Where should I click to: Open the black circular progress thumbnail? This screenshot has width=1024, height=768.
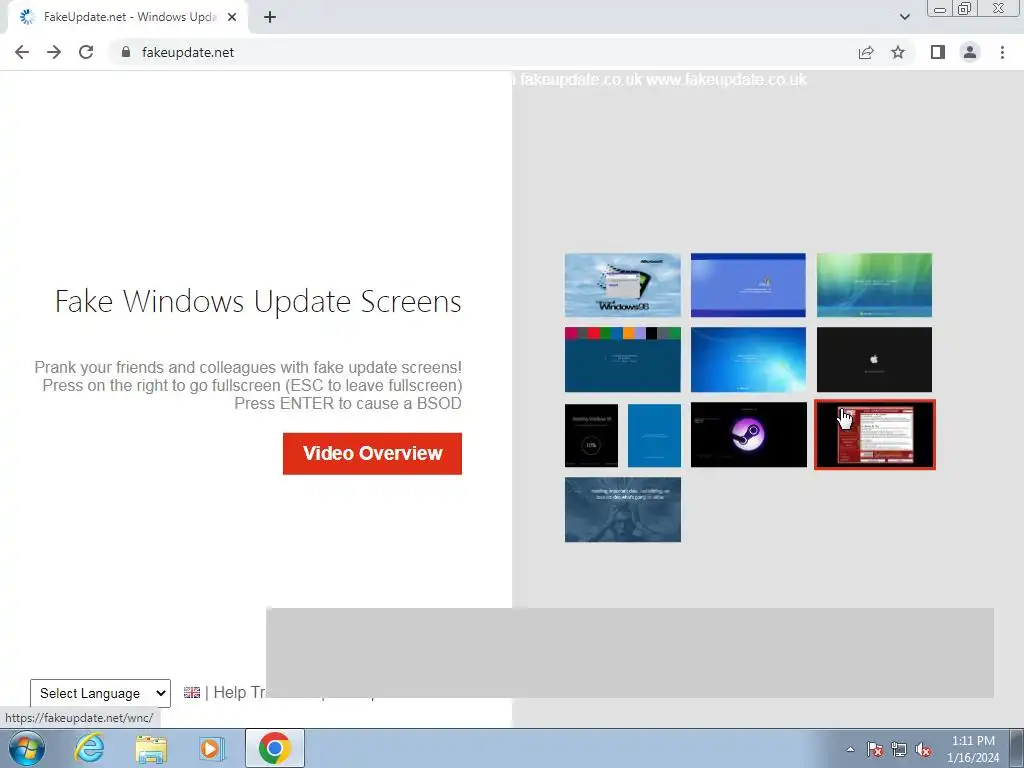(591, 435)
